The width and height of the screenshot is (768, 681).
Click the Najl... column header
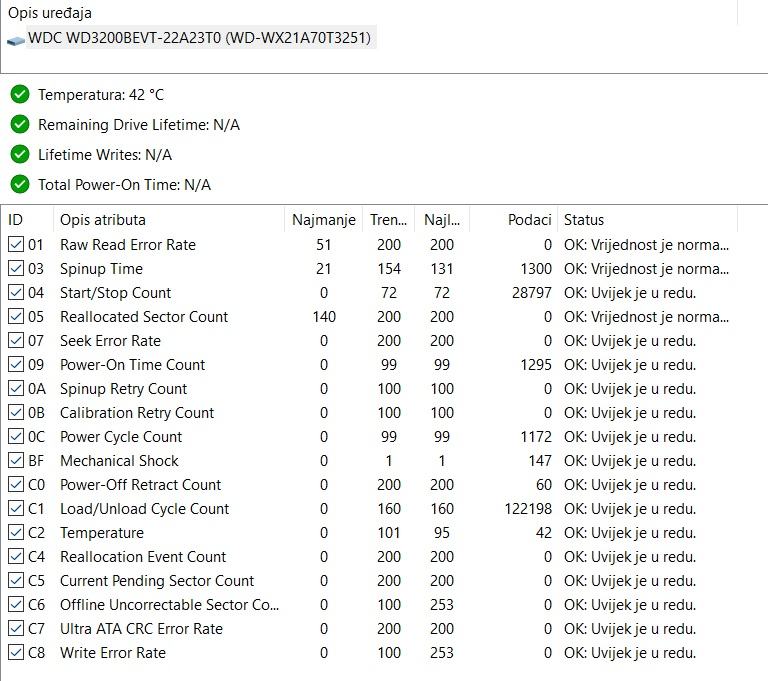tap(442, 219)
